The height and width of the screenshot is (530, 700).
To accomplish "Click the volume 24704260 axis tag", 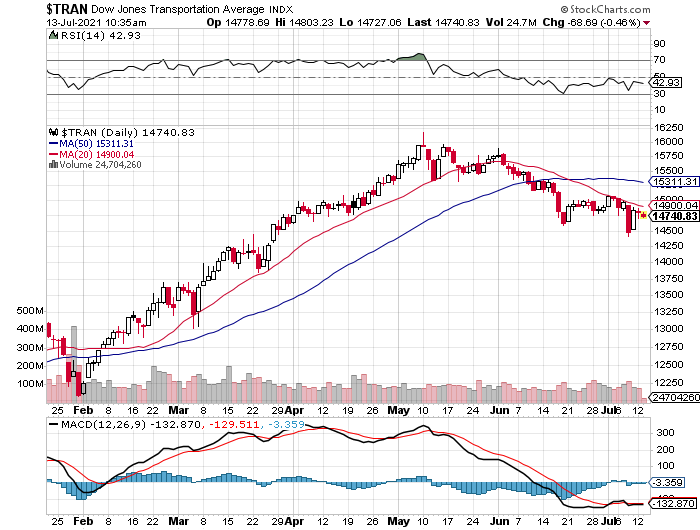I will coord(672,397).
